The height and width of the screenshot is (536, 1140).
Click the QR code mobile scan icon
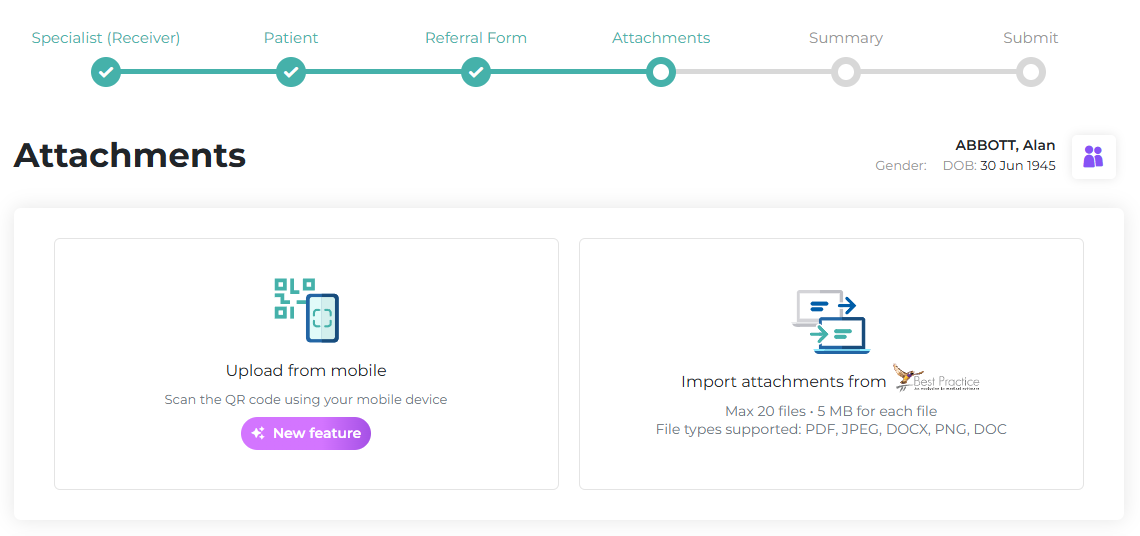306,311
